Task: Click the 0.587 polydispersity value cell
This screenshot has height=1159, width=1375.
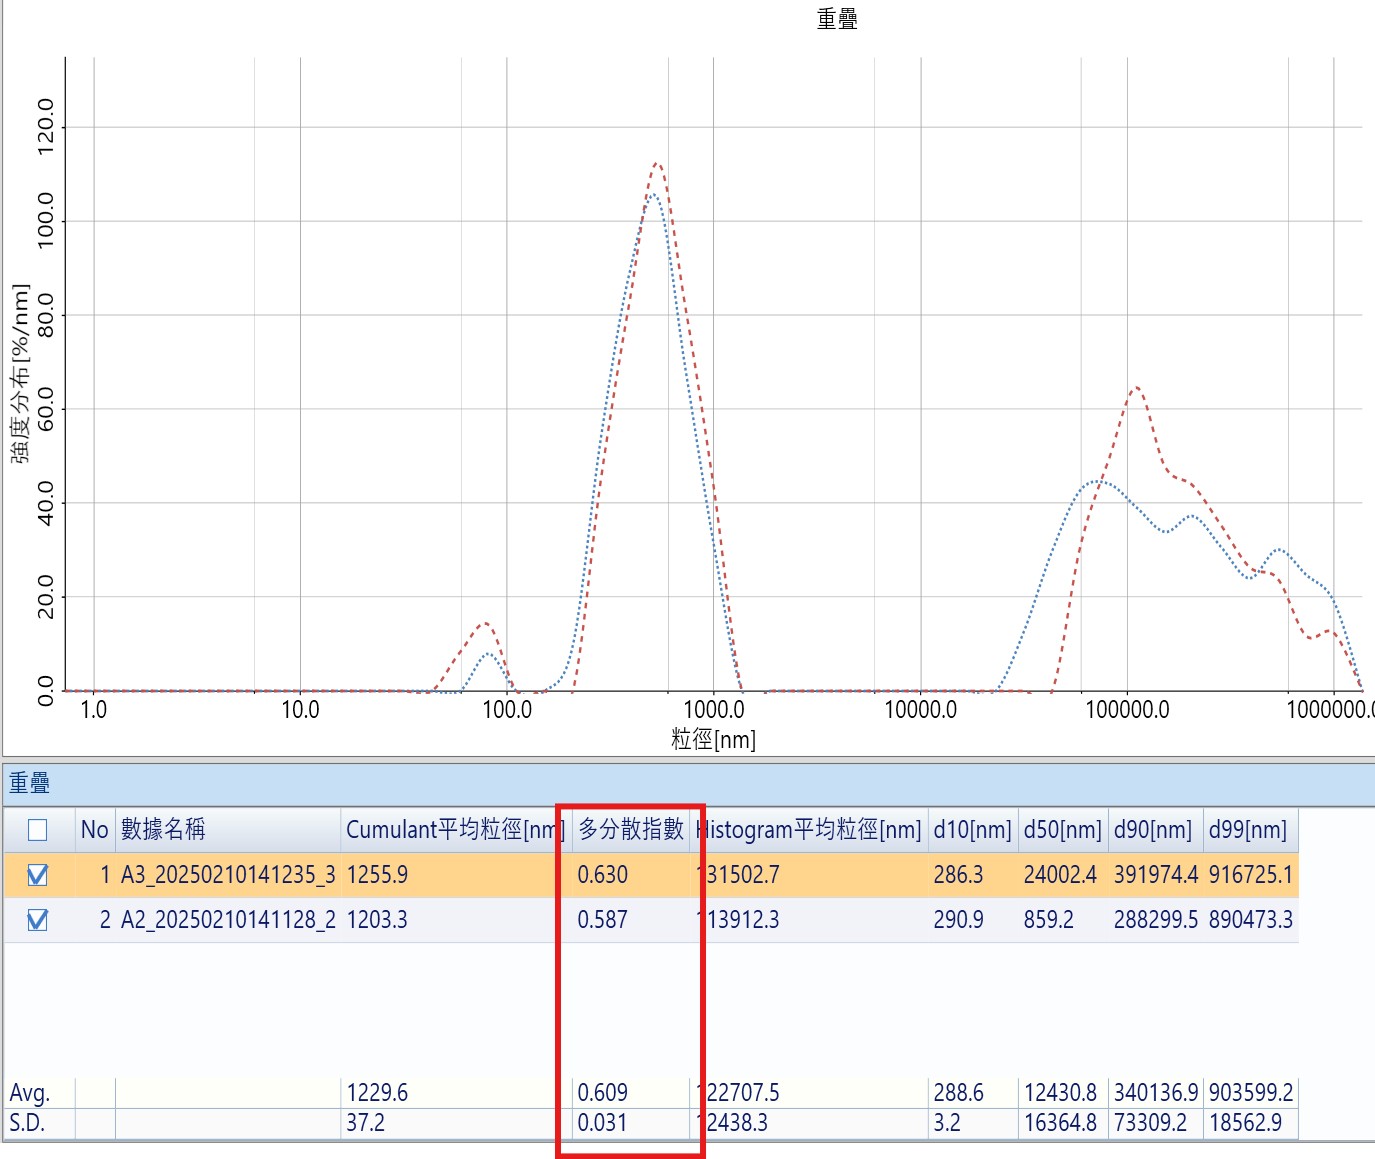Action: pos(602,920)
